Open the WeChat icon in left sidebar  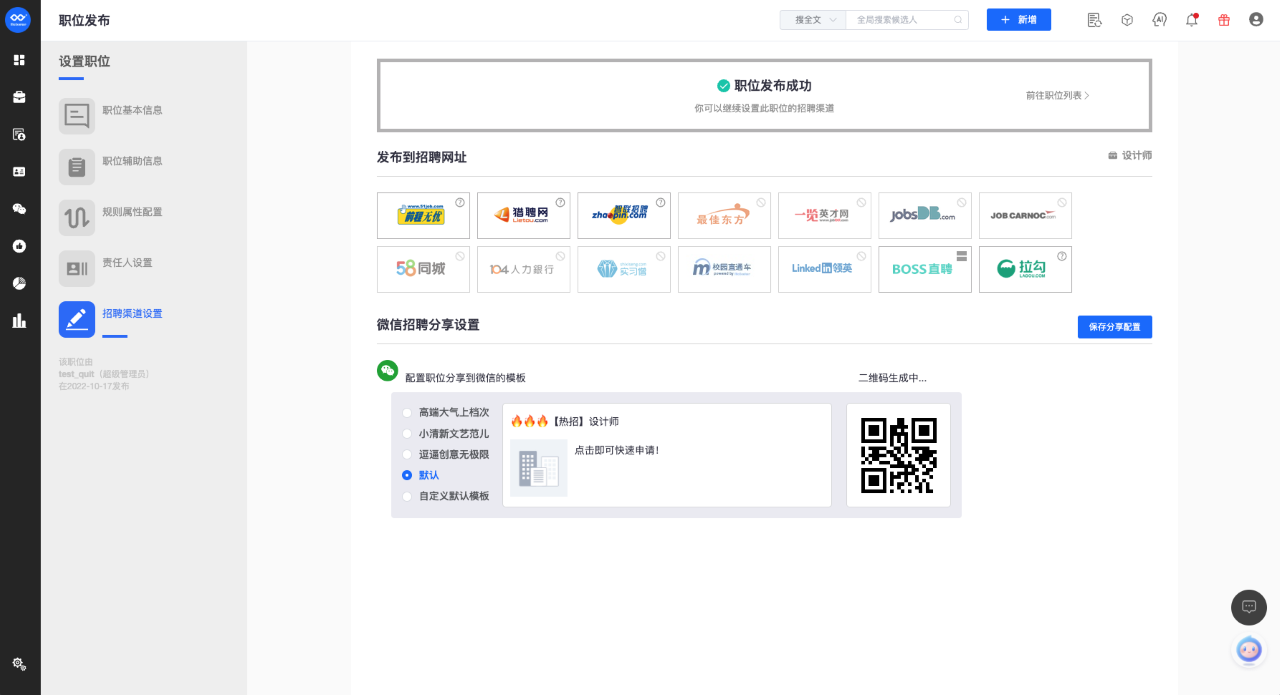click(19, 209)
